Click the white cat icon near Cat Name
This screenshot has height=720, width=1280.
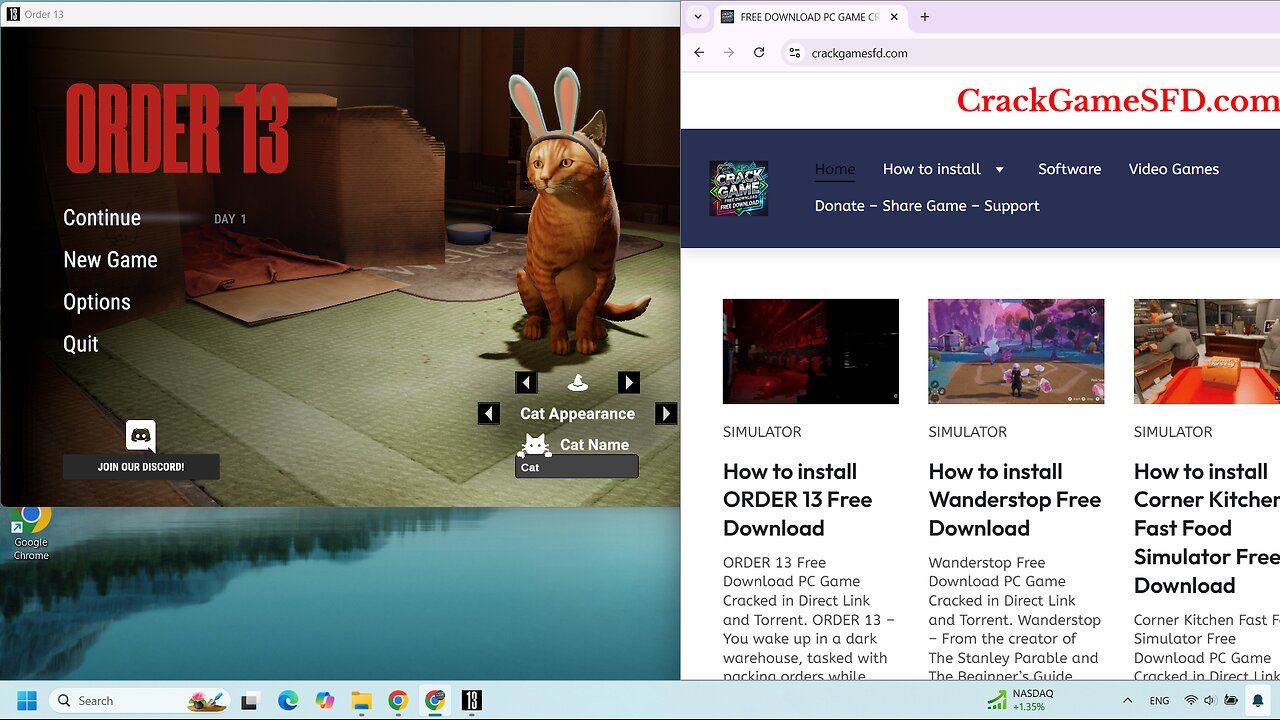coord(535,445)
